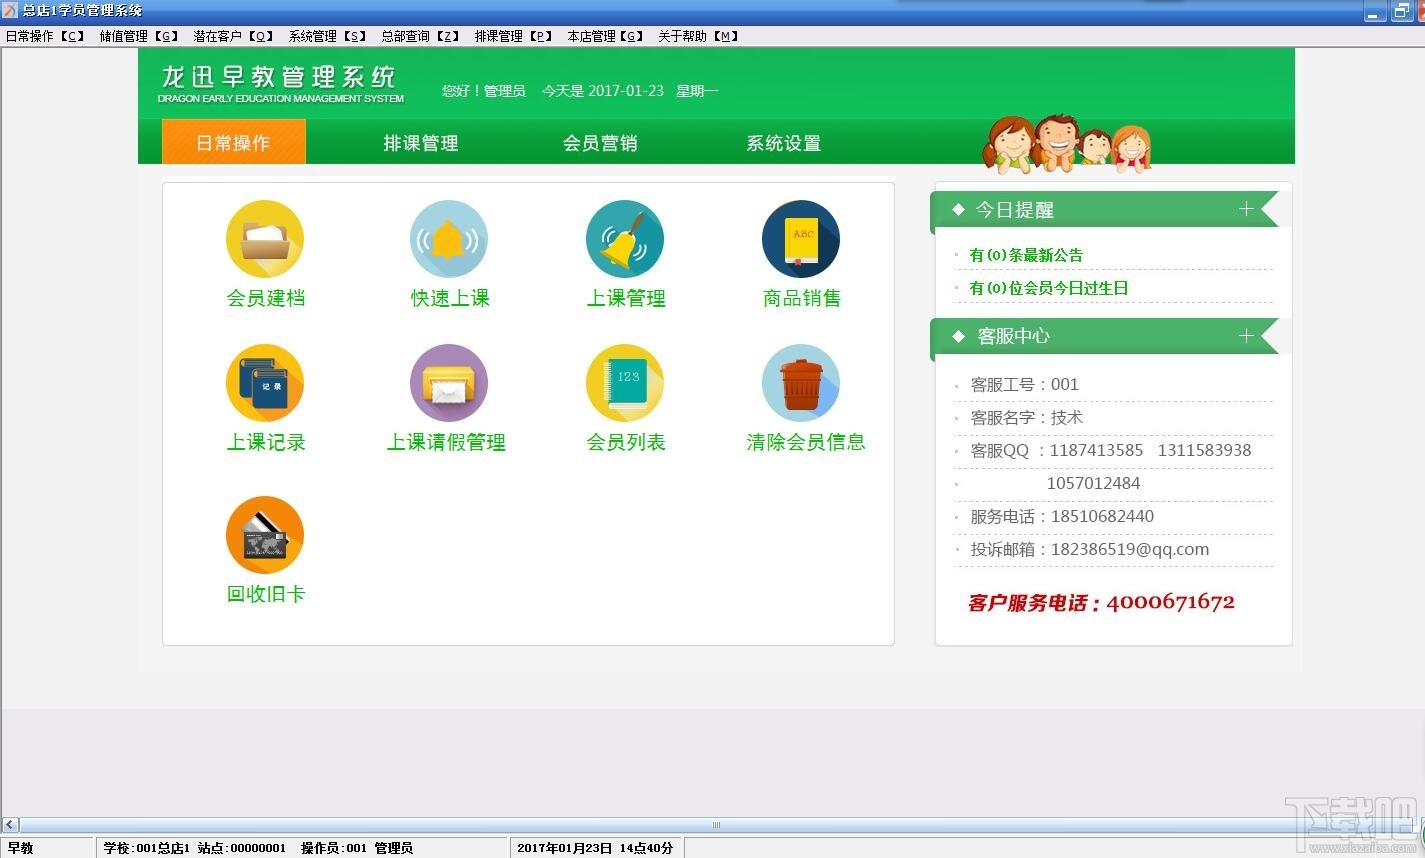Screen dimensions: 1425x858
Task: Click 操作员:001 管理员 status entry
Action: (x=357, y=848)
